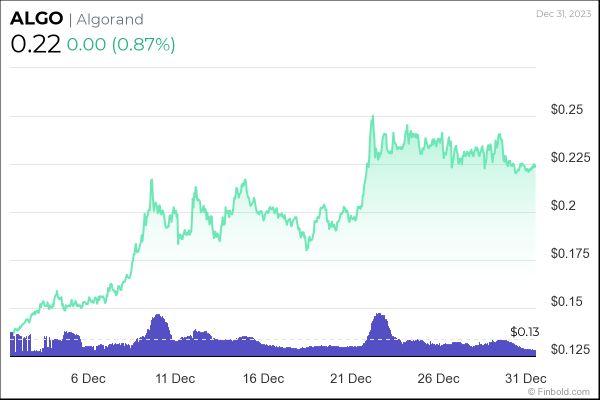Image resolution: width=600 pixels, height=400 pixels.
Task: Click the highest peak of the price line
Action: tap(373, 116)
